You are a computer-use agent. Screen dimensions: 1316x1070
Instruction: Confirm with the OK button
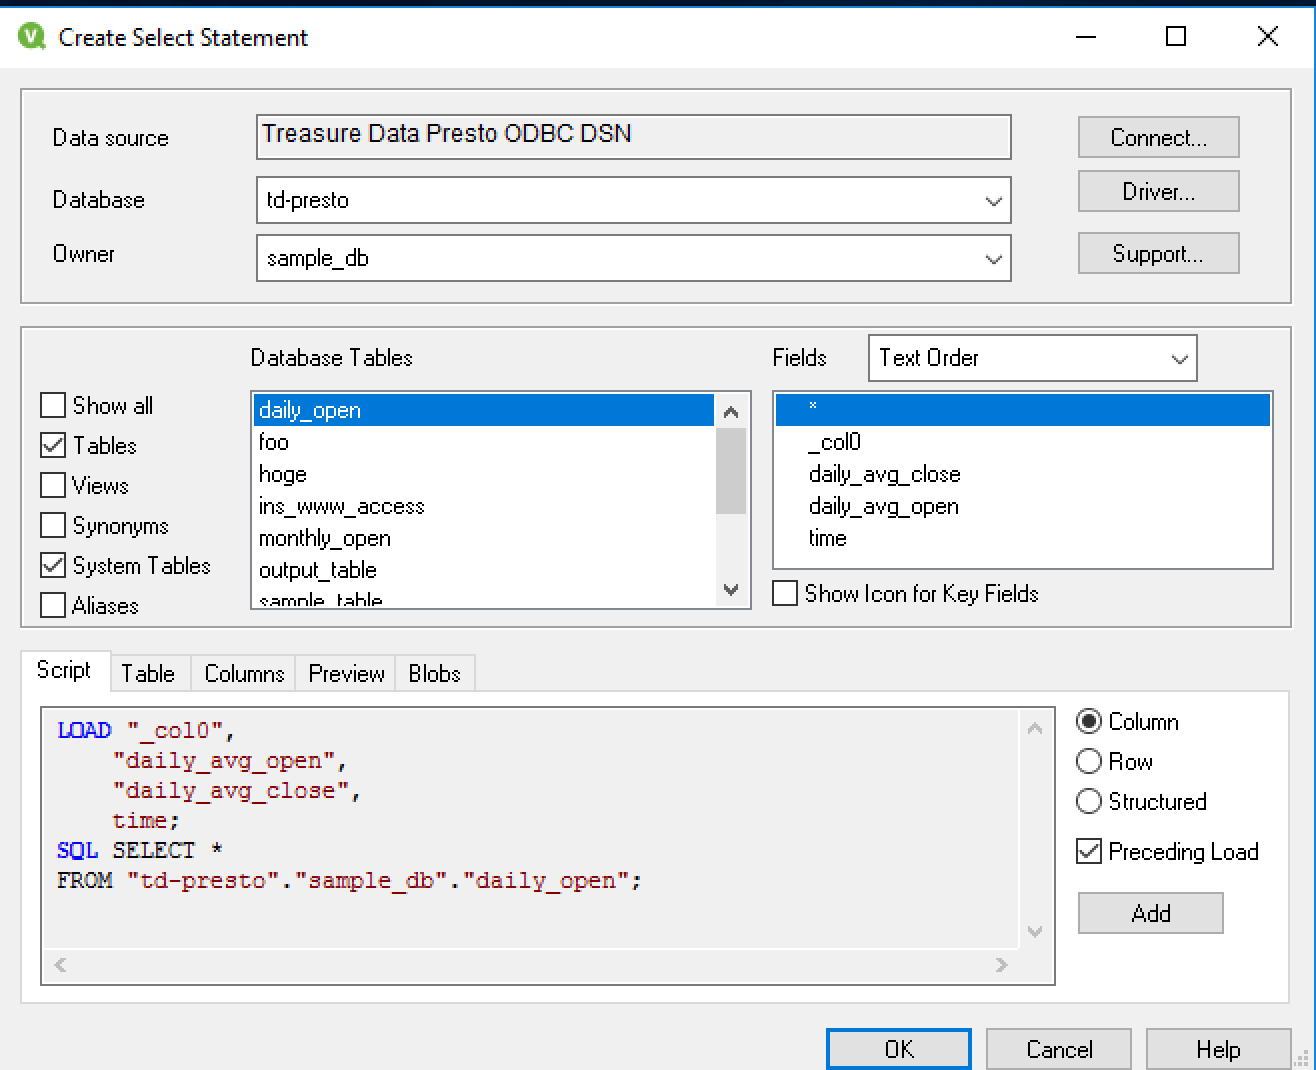(899, 1049)
